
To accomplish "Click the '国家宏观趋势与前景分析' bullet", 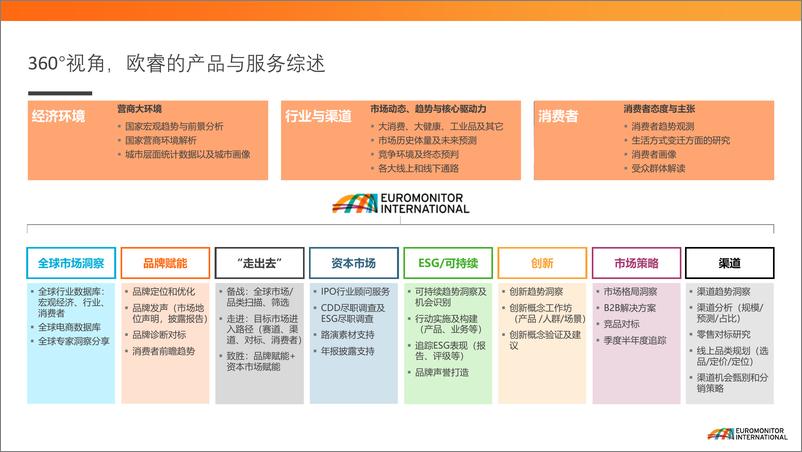I will (174, 126).
